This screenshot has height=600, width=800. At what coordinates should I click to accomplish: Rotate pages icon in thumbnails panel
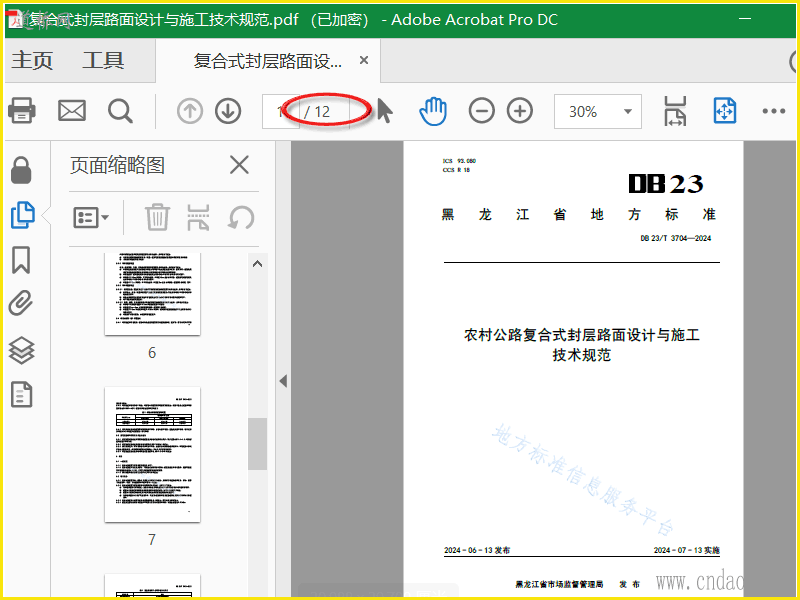click(x=241, y=217)
